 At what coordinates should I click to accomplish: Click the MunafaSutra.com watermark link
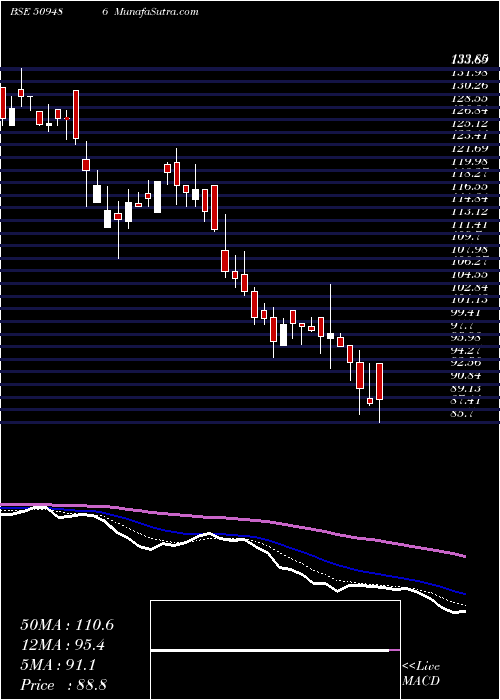[156, 12]
